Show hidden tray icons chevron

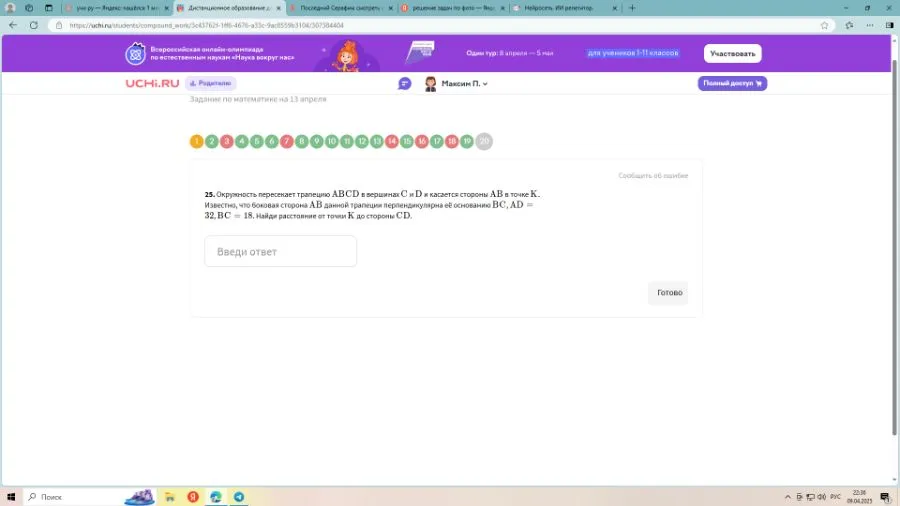click(x=788, y=497)
